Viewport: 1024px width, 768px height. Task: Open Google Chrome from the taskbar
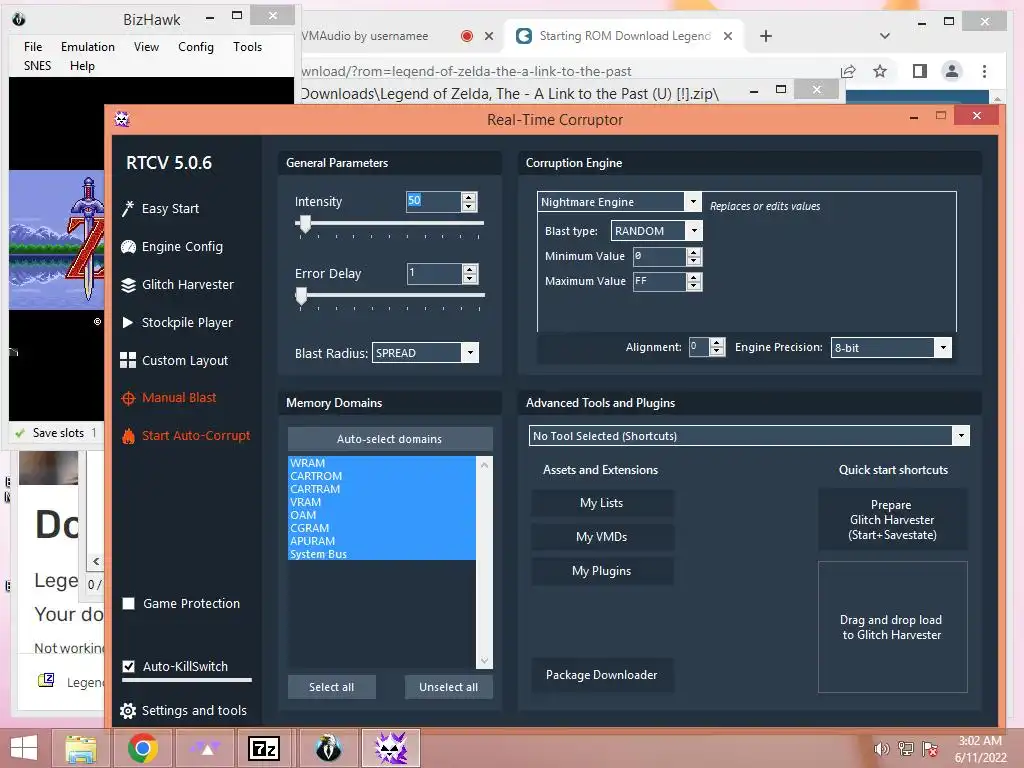point(142,748)
